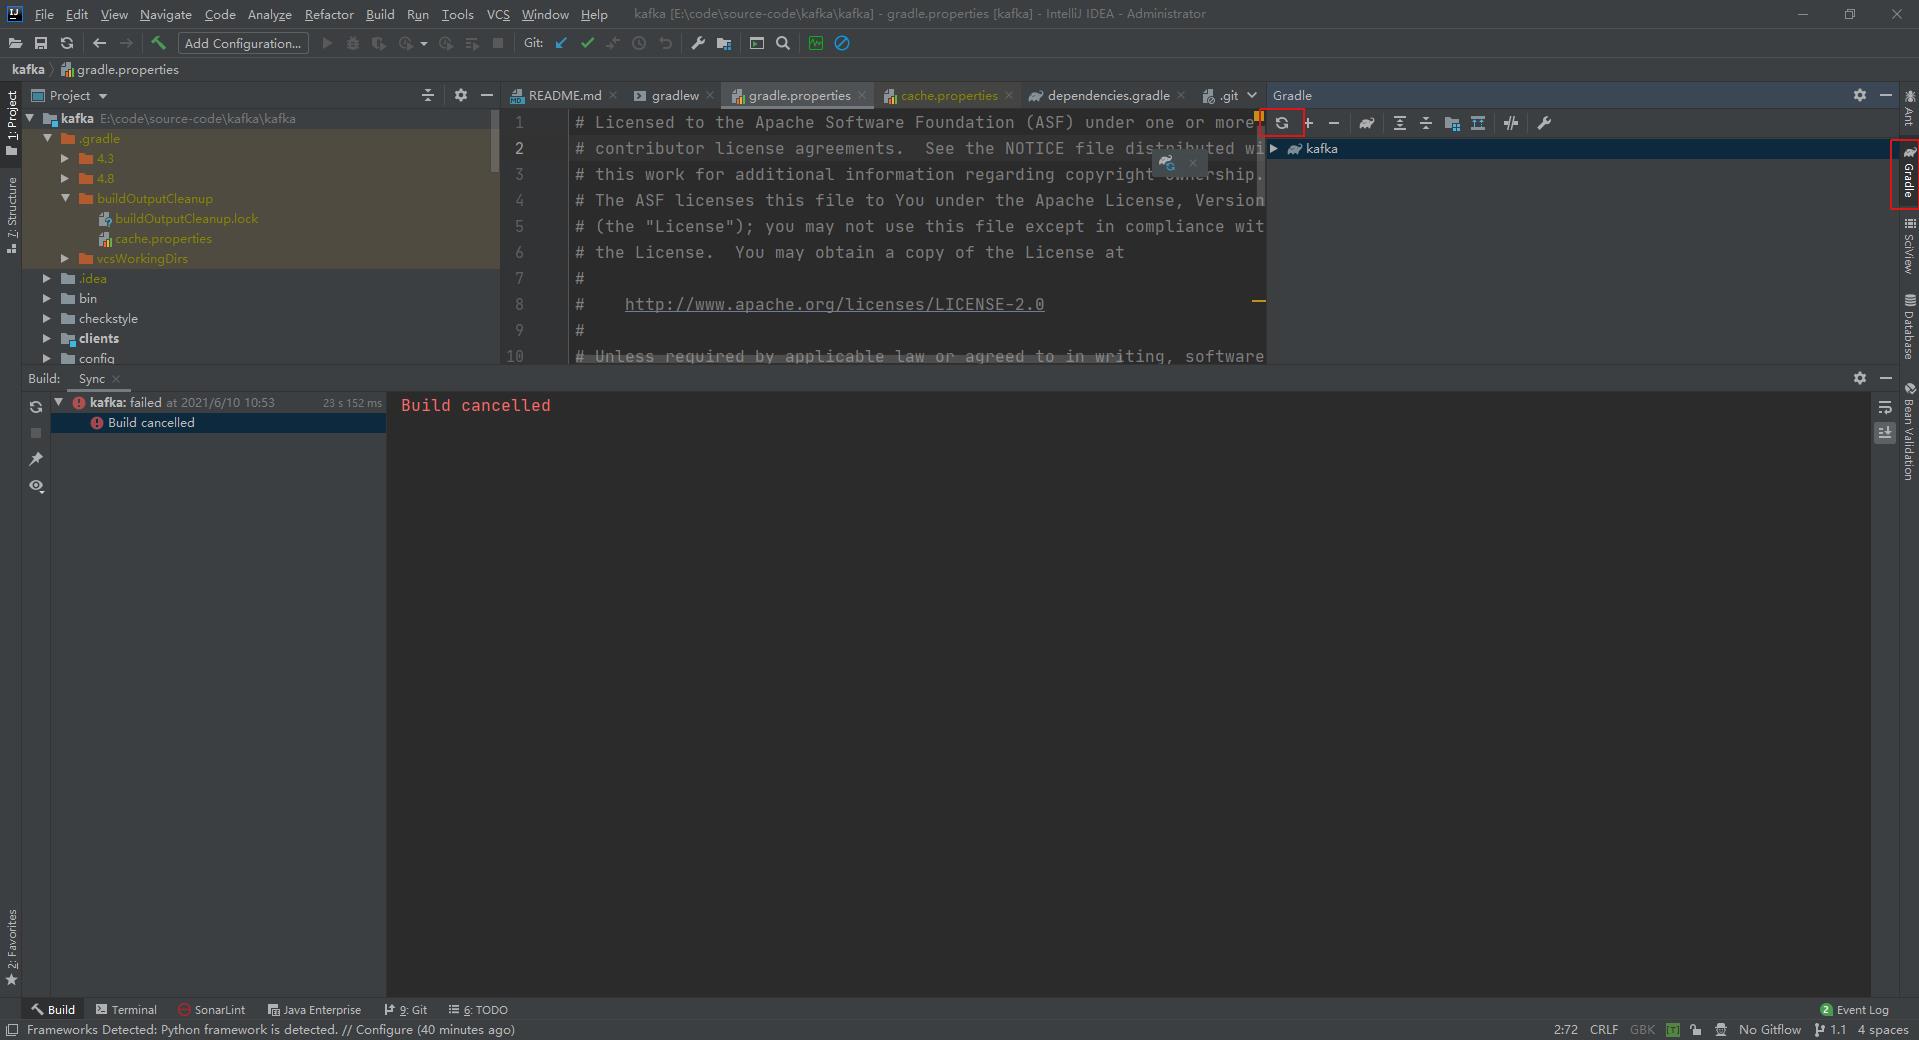1919x1040 pixels.
Task: Expand all nodes in Gradle panel
Action: 1400,123
